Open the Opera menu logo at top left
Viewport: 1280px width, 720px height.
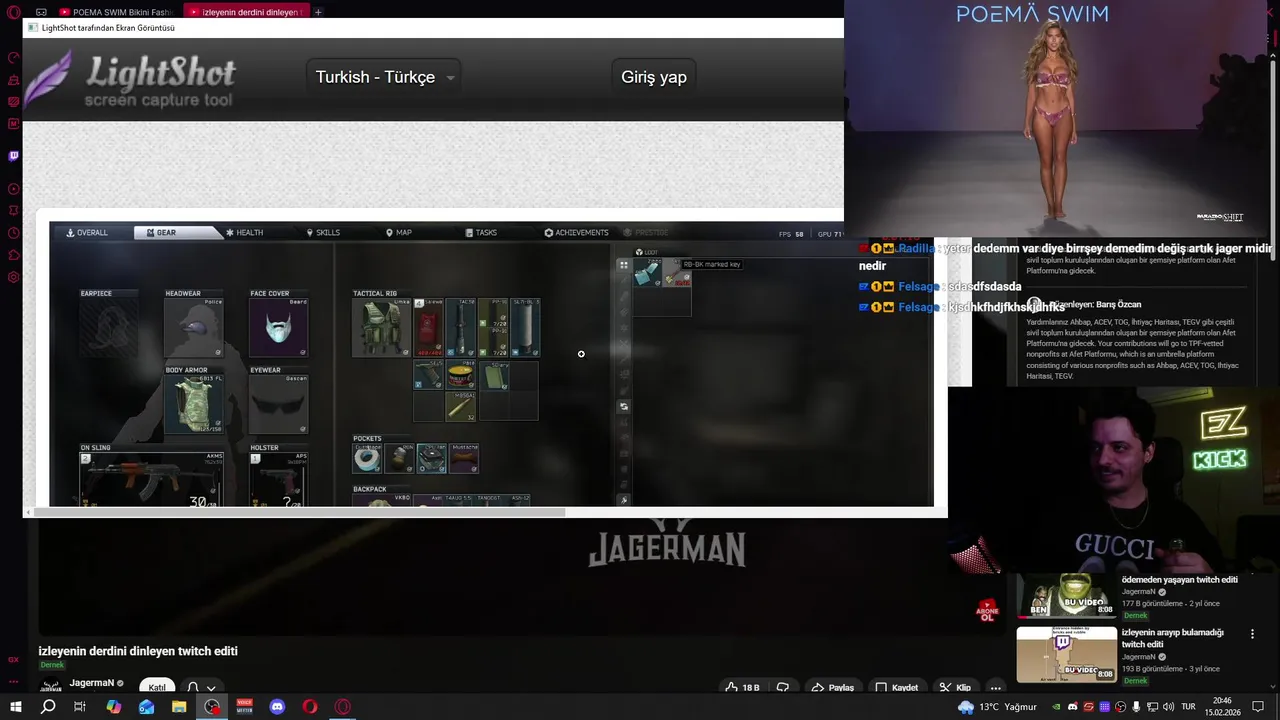[x=13, y=12]
